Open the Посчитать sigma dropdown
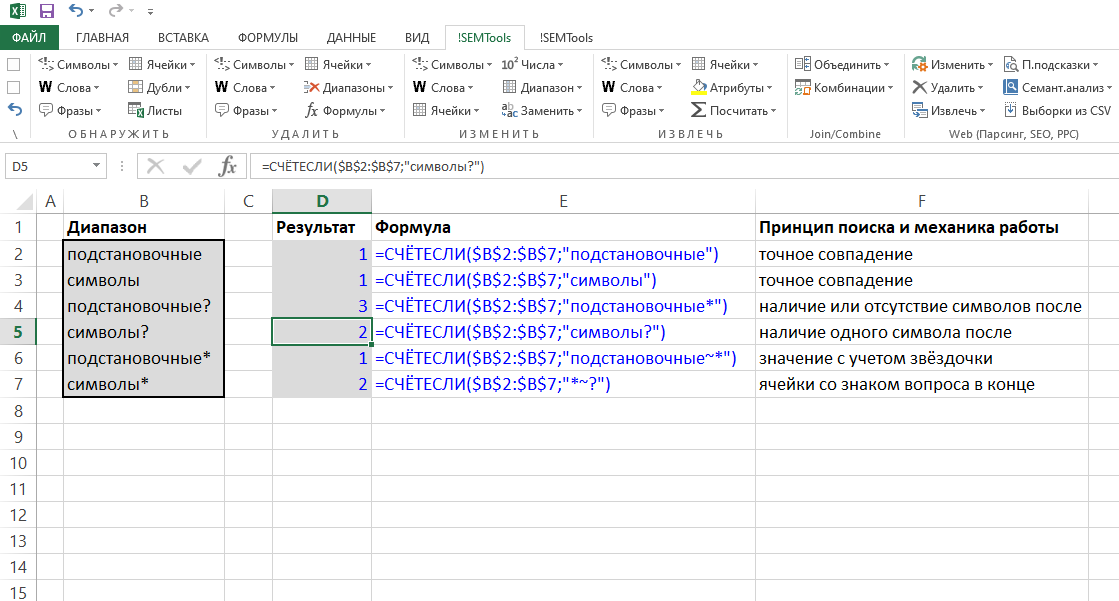1119x601 pixels. click(x=734, y=111)
